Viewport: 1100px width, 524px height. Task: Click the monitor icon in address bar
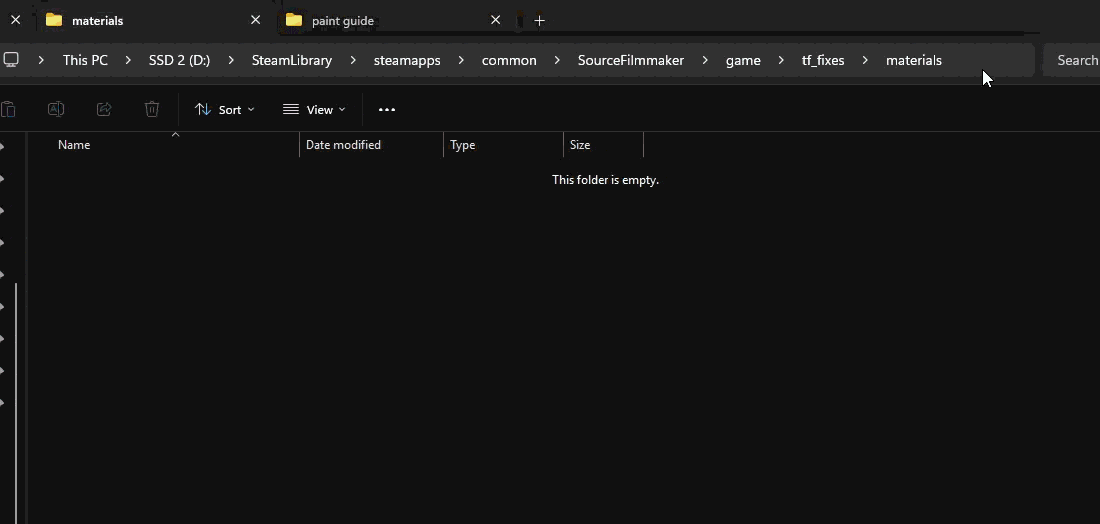pyautogui.click(x=12, y=60)
